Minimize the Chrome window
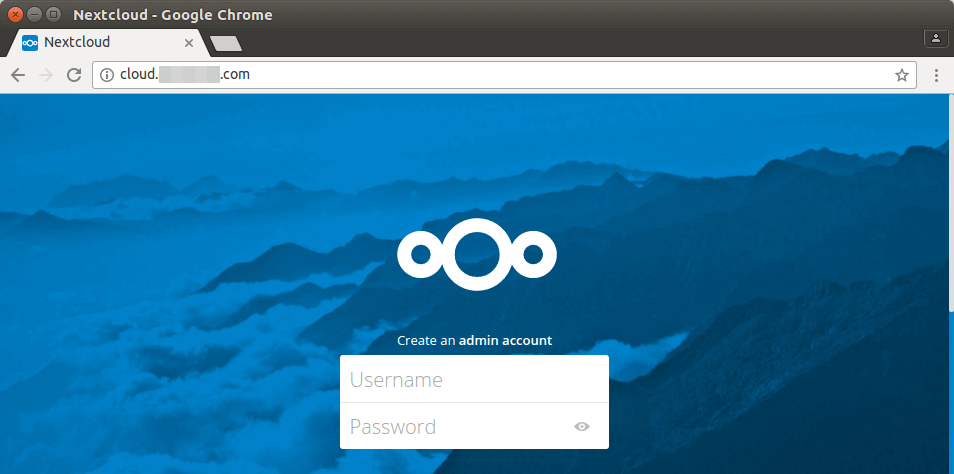The width and height of the screenshot is (954, 474). tap(35, 13)
